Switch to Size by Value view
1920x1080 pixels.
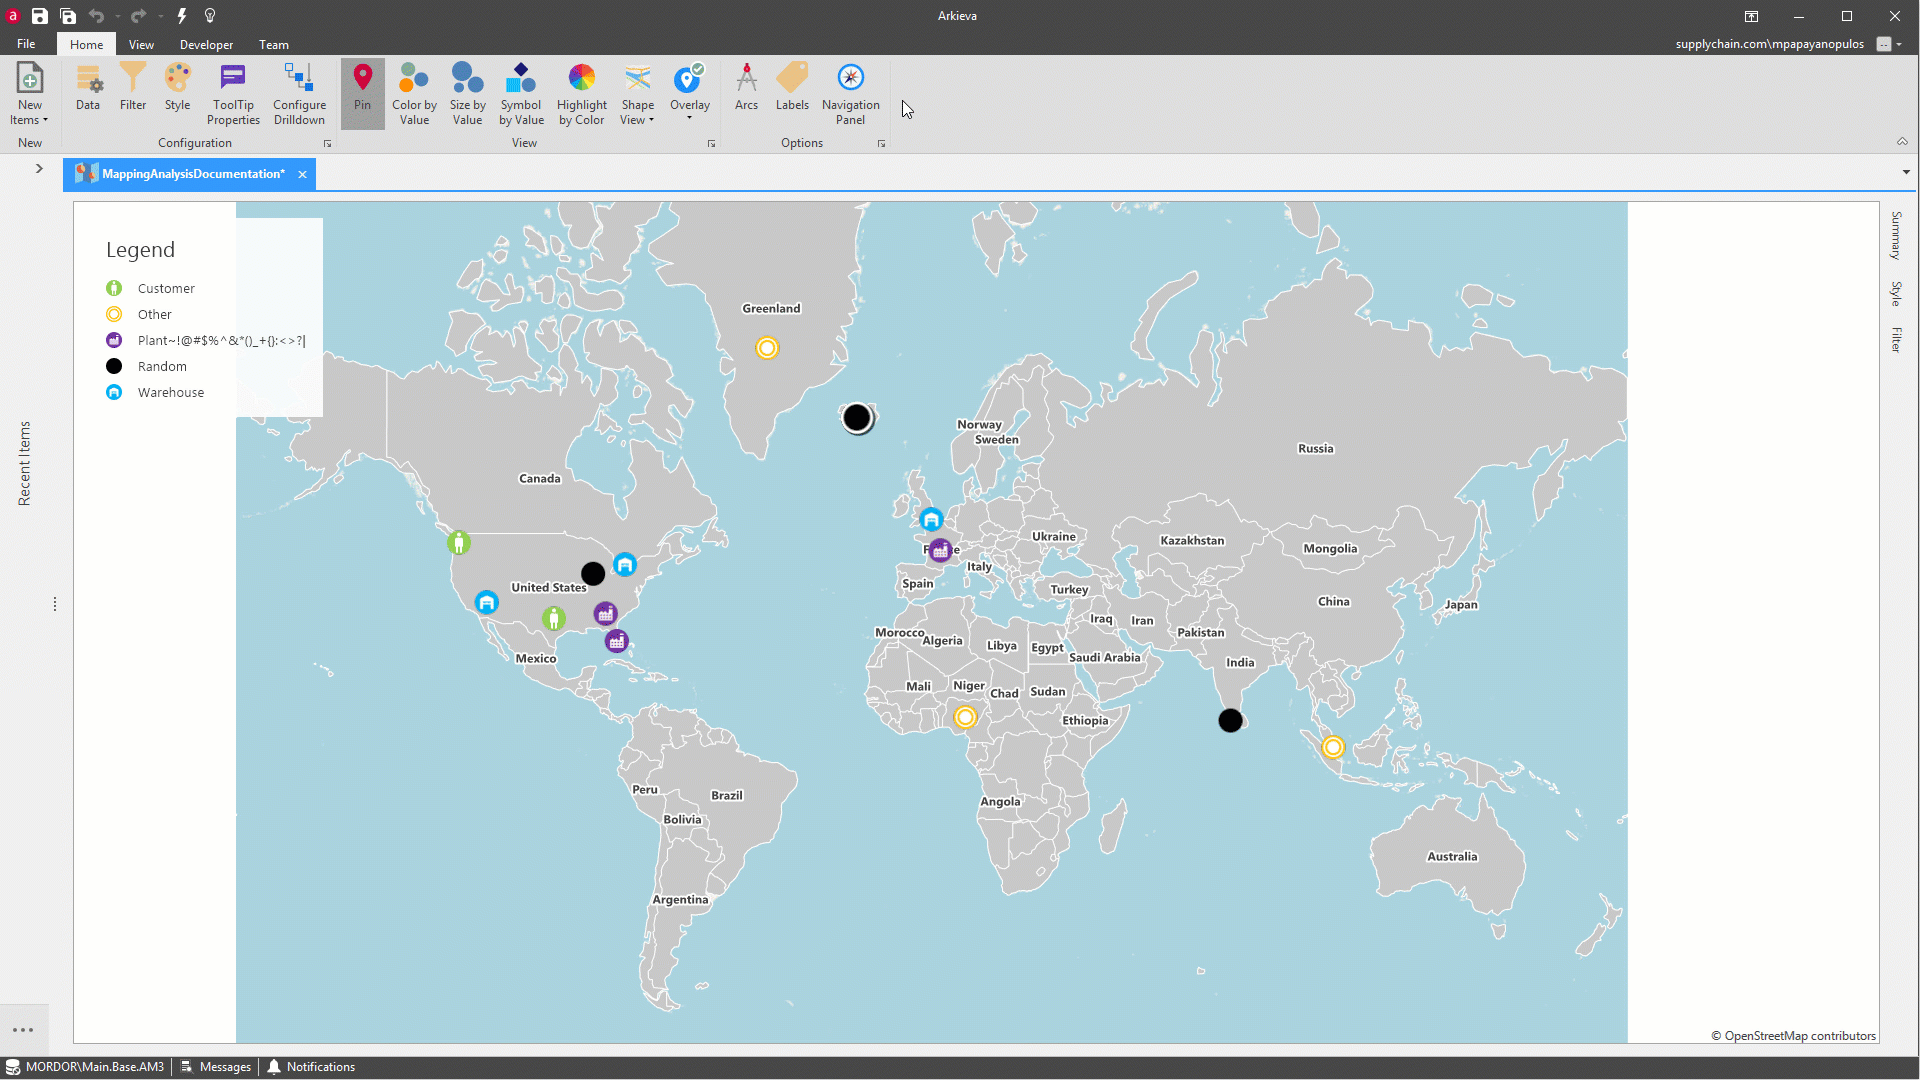467,94
